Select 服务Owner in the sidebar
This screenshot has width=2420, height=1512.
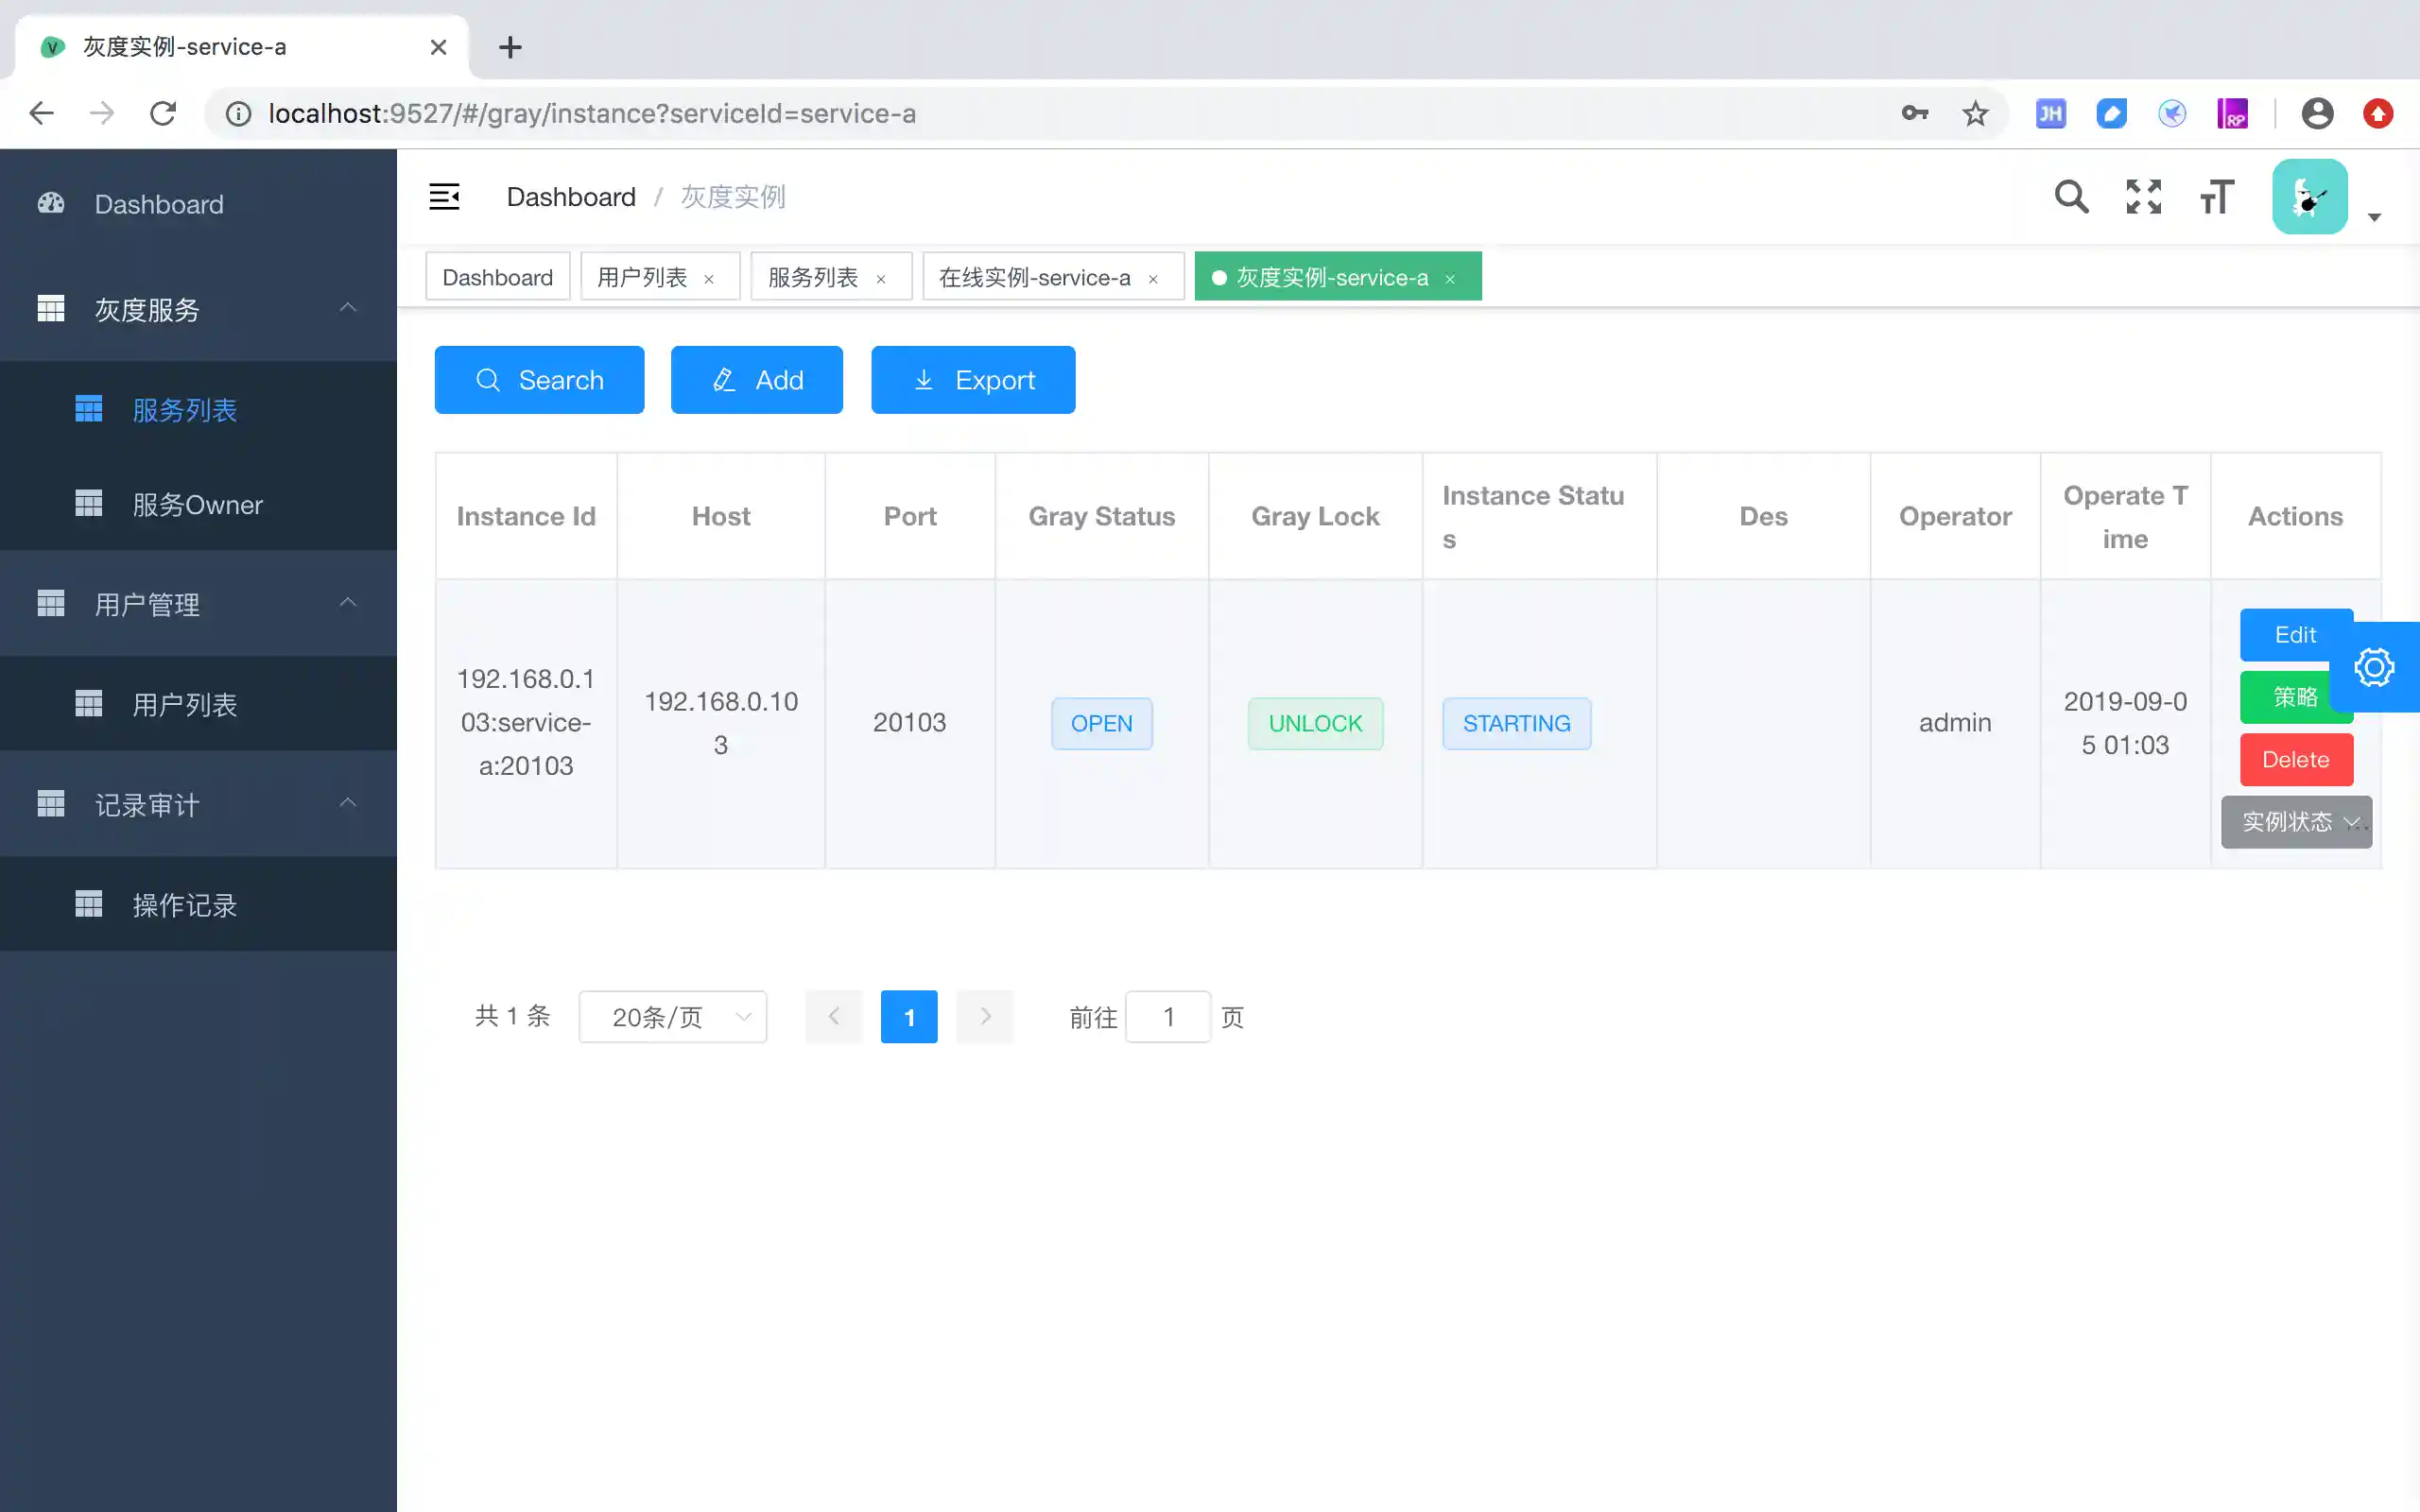(197, 504)
